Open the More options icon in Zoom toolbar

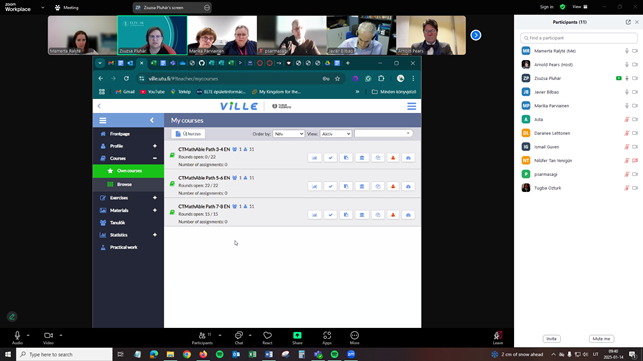click(x=355, y=338)
